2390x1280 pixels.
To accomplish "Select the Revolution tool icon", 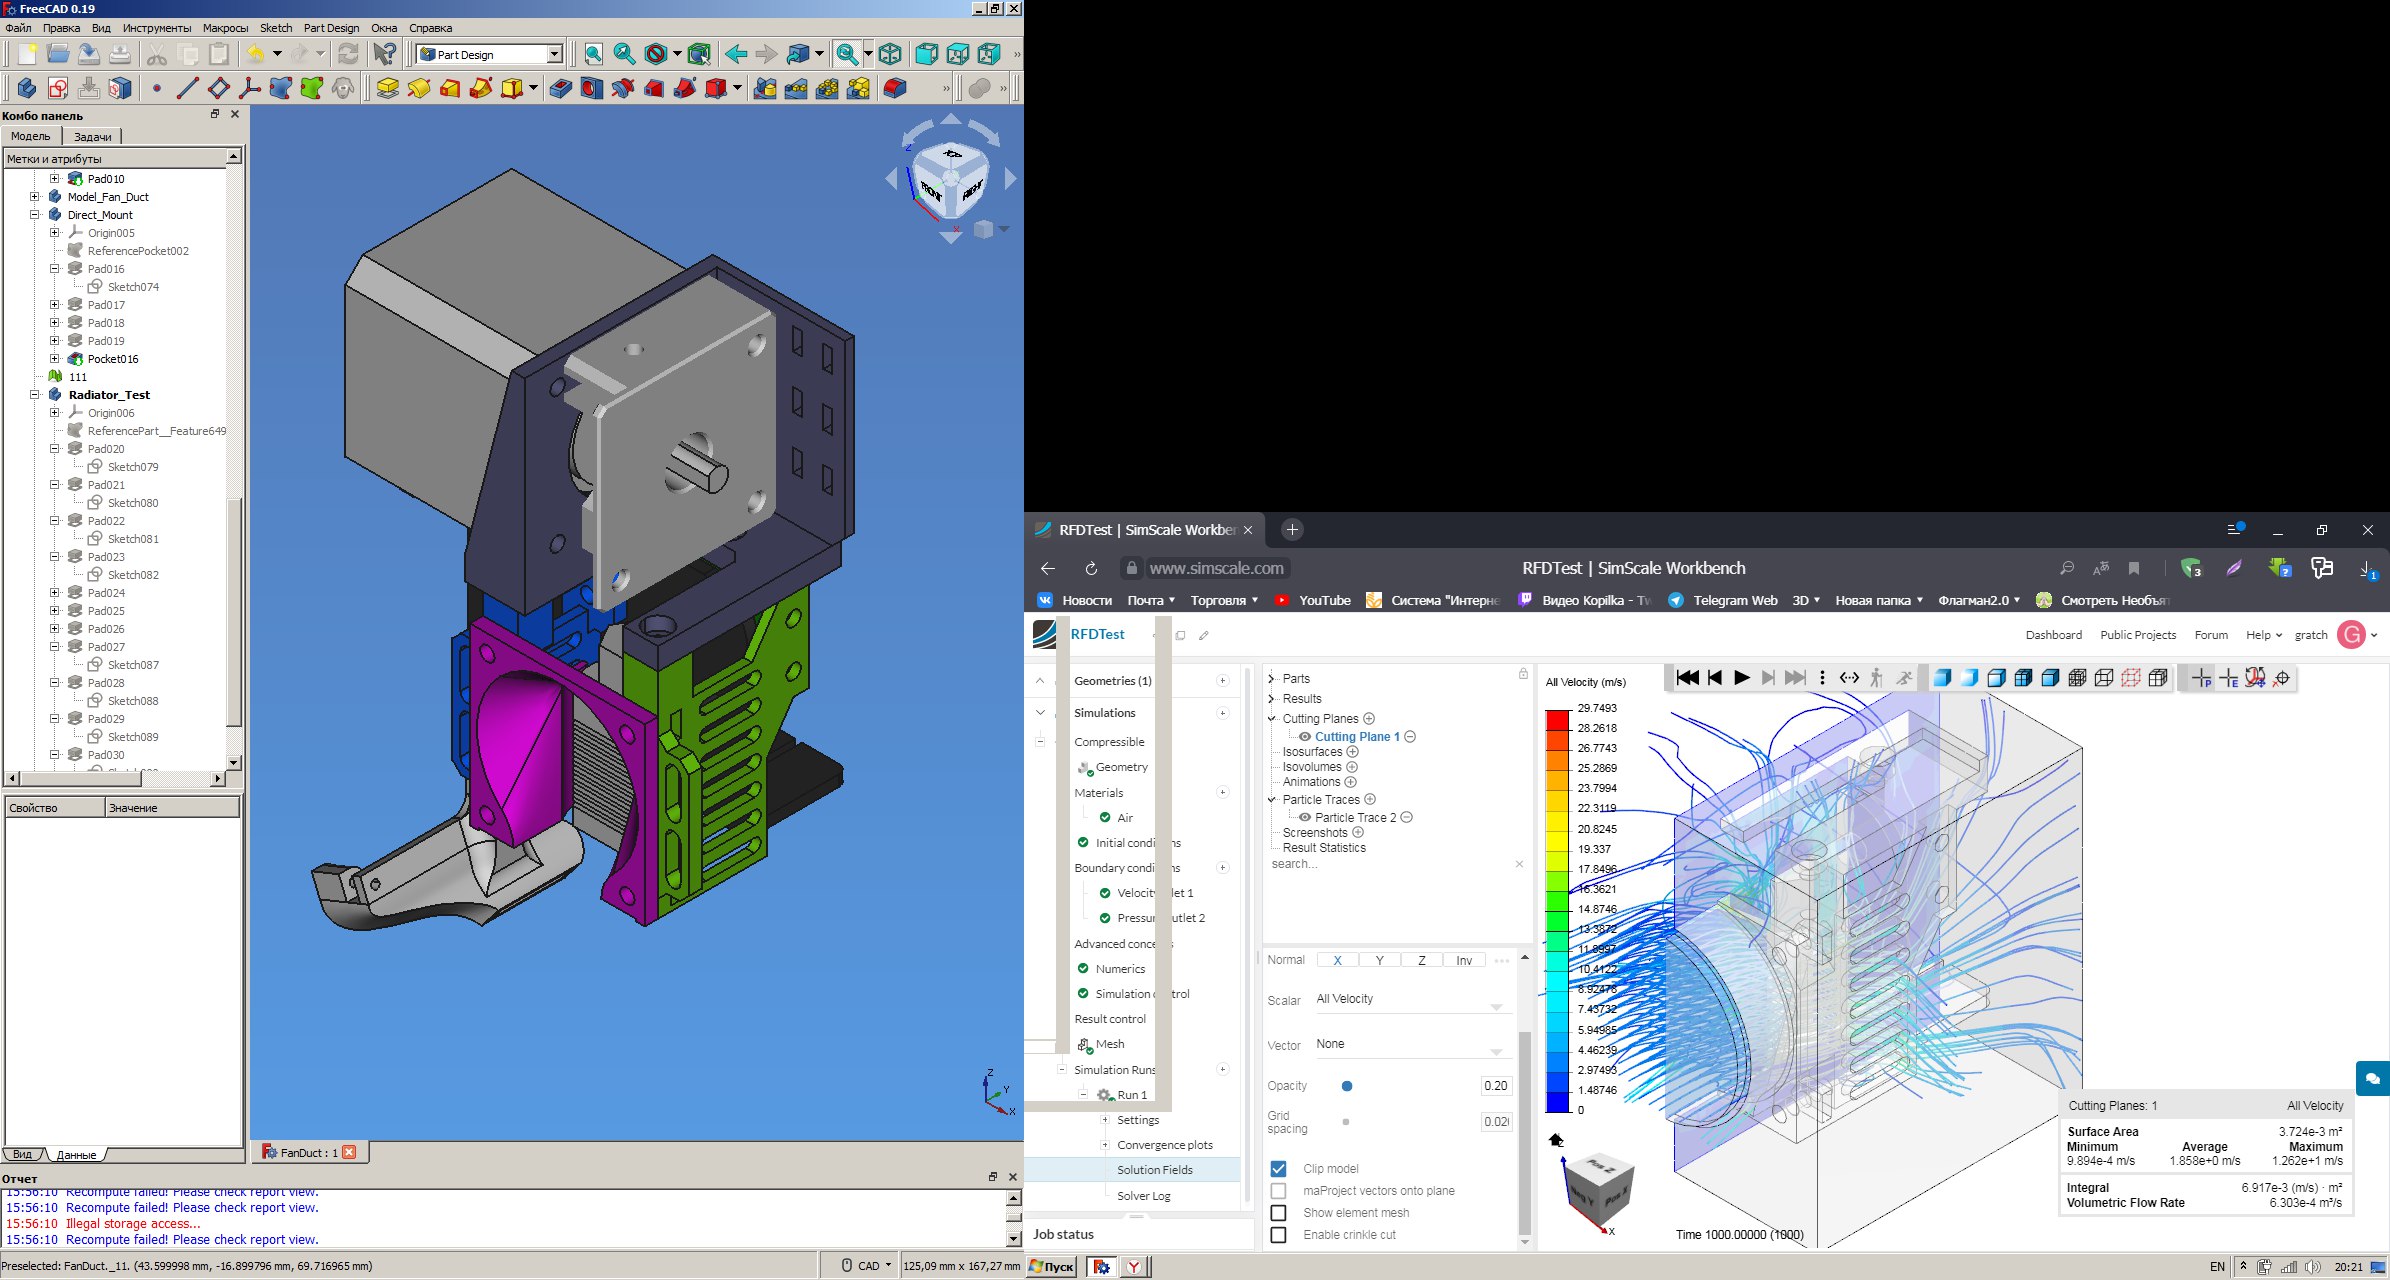I will pos(418,88).
